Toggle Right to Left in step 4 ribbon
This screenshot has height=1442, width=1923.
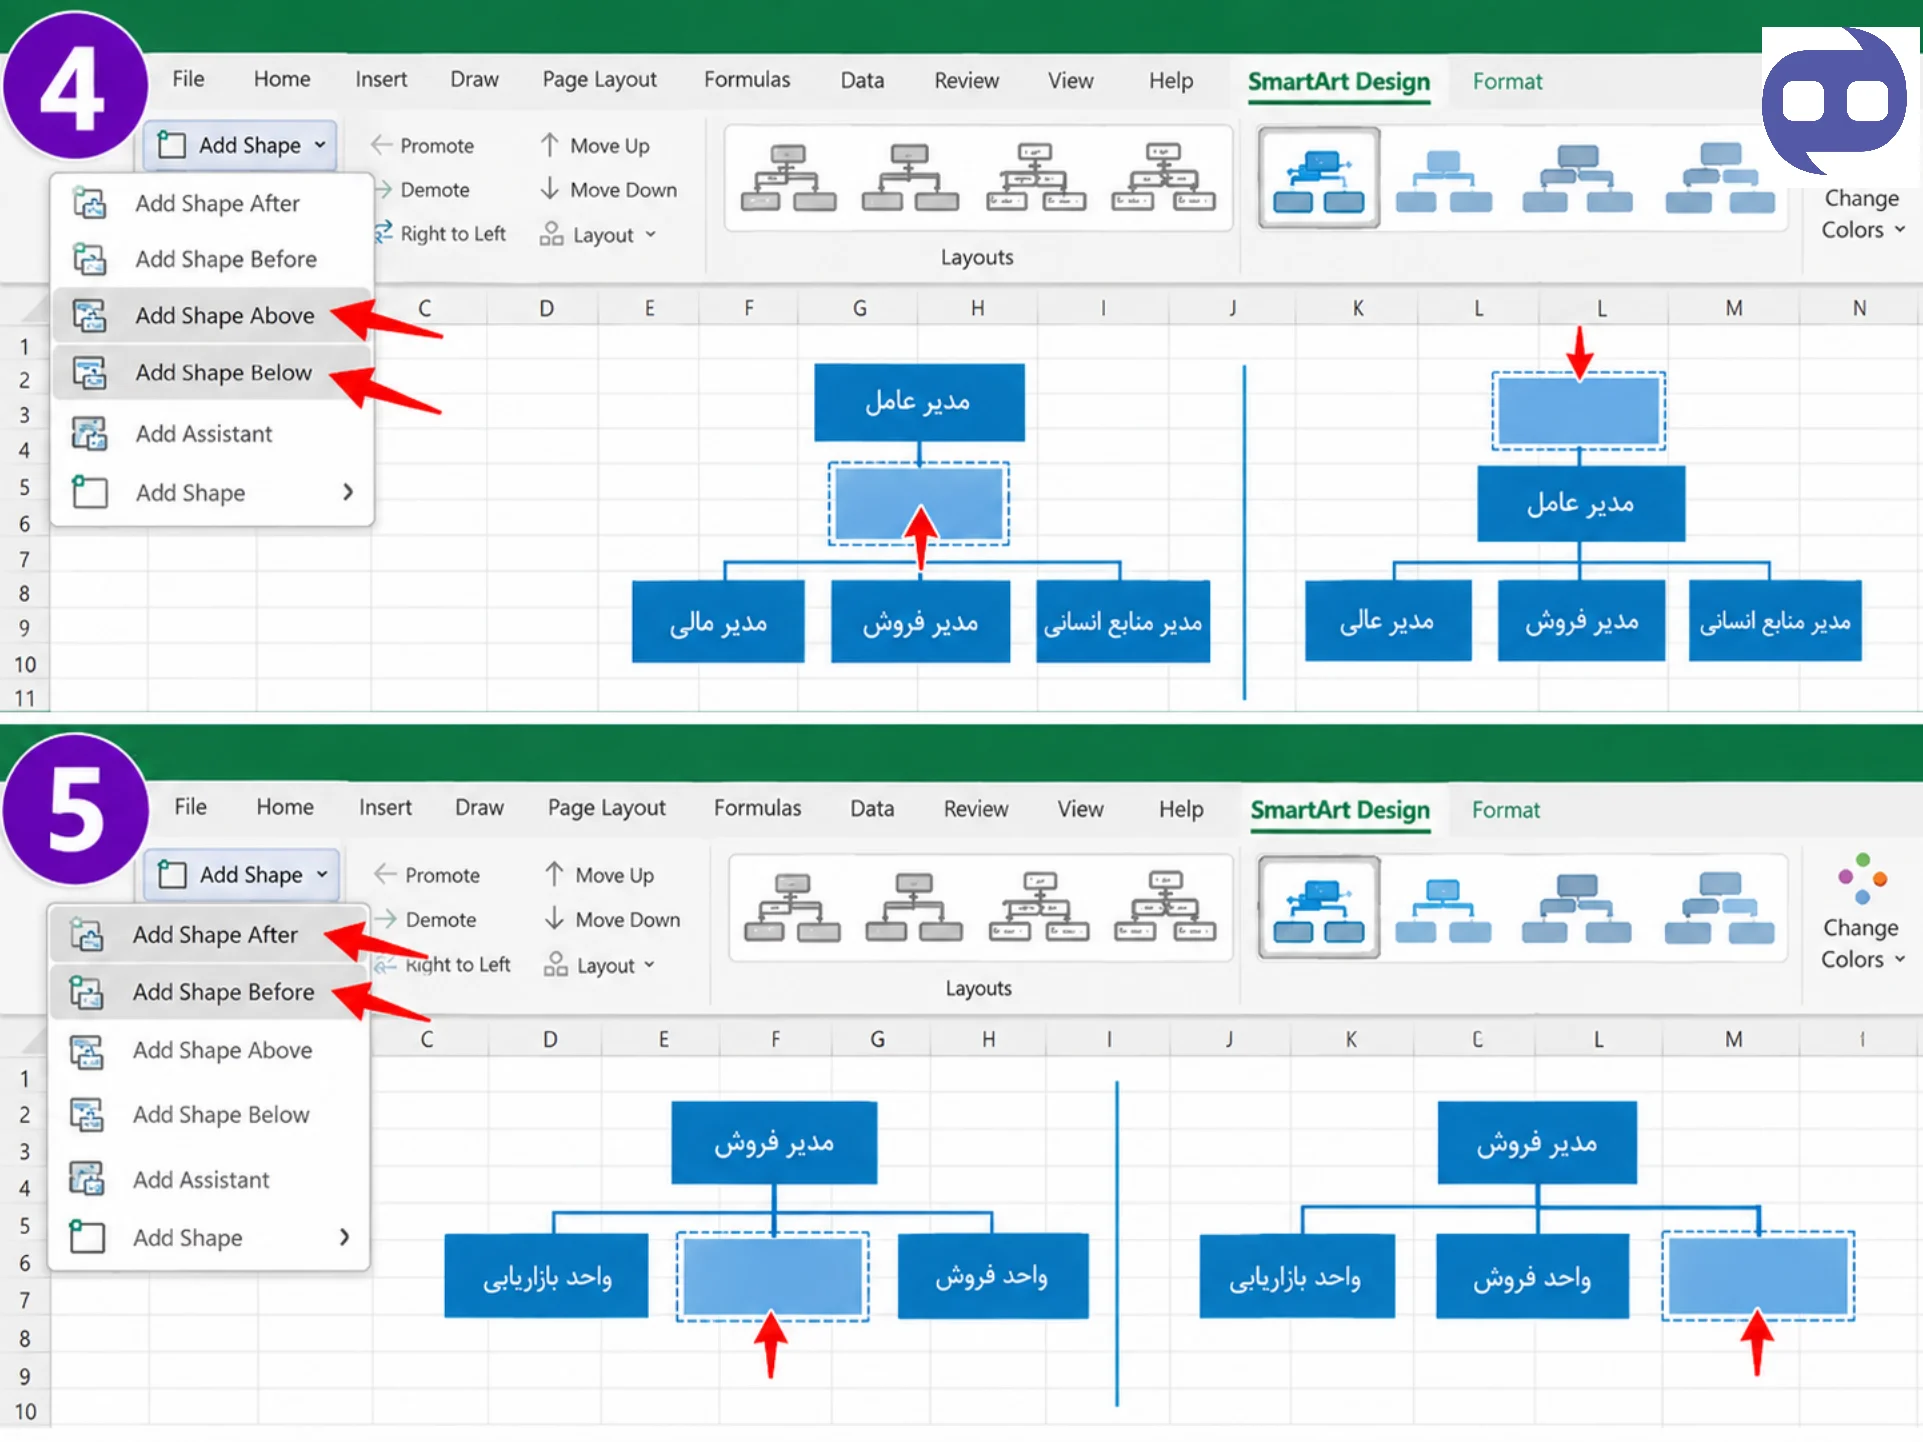point(440,234)
